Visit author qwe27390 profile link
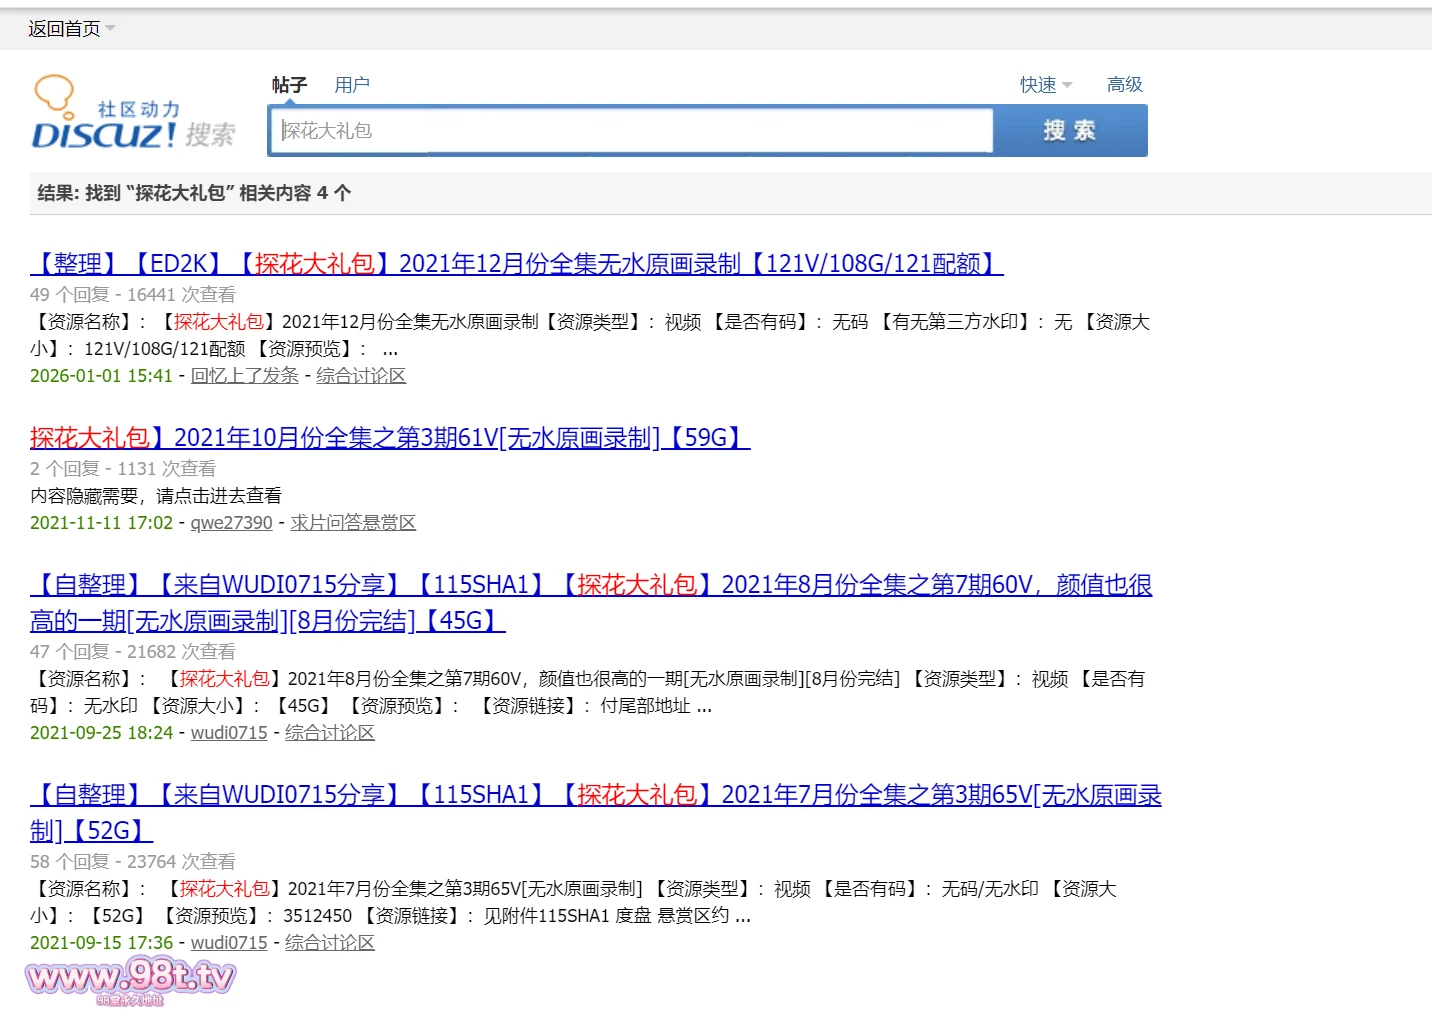Viewport: 1432px width, 1015px height. (231, 523)
